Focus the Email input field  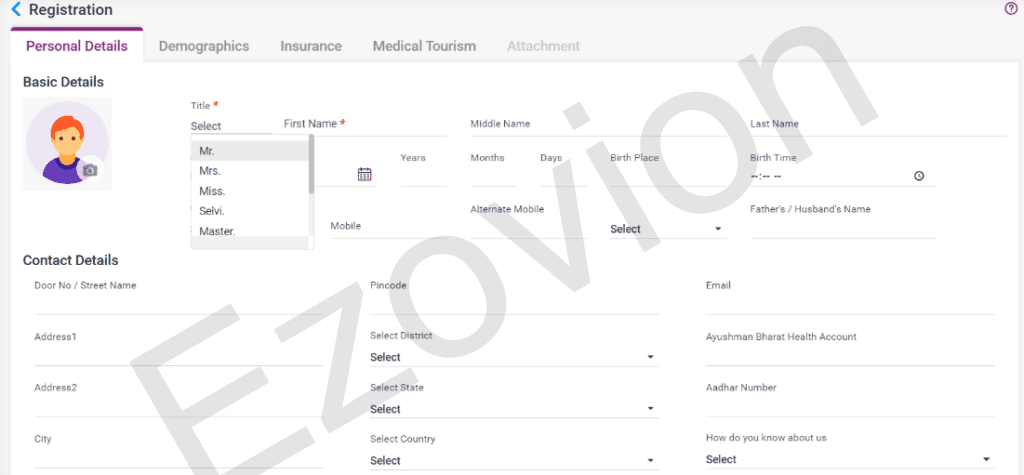[850, 303]
